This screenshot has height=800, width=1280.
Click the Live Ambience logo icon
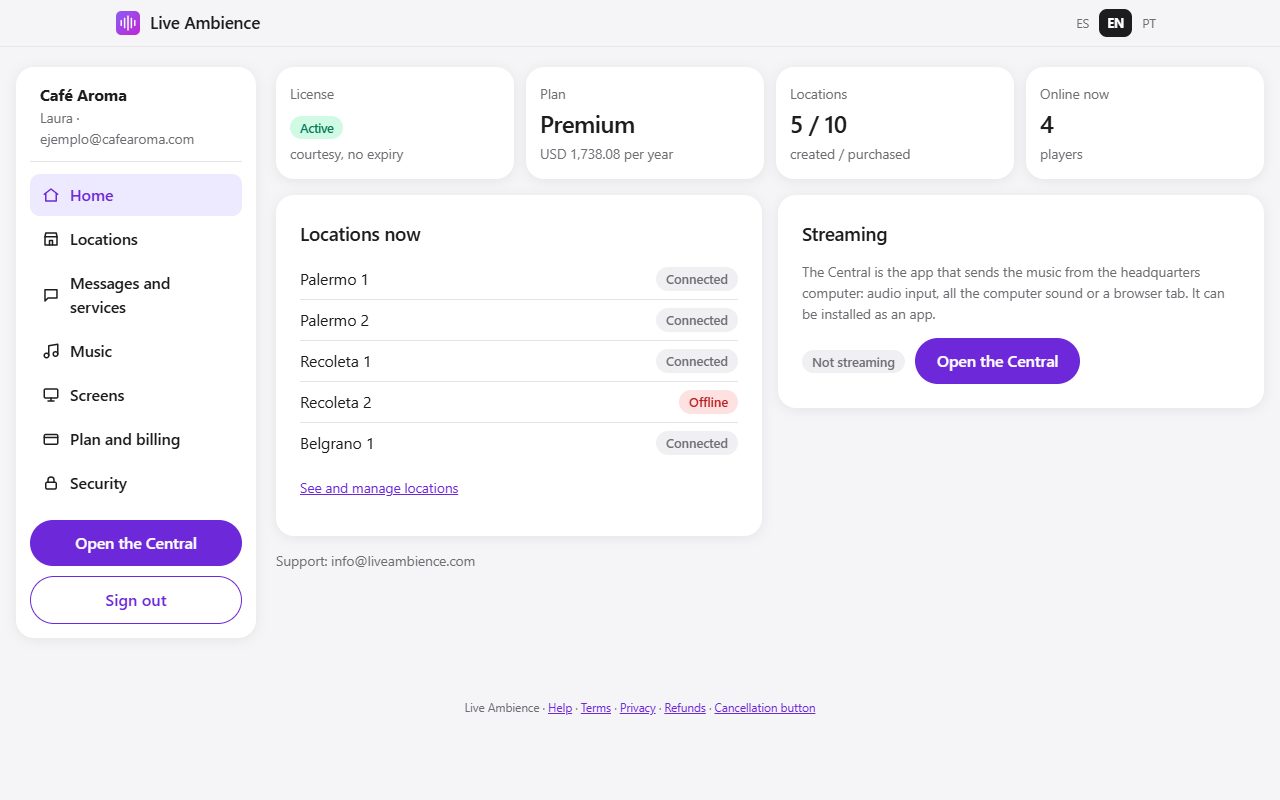128,23
